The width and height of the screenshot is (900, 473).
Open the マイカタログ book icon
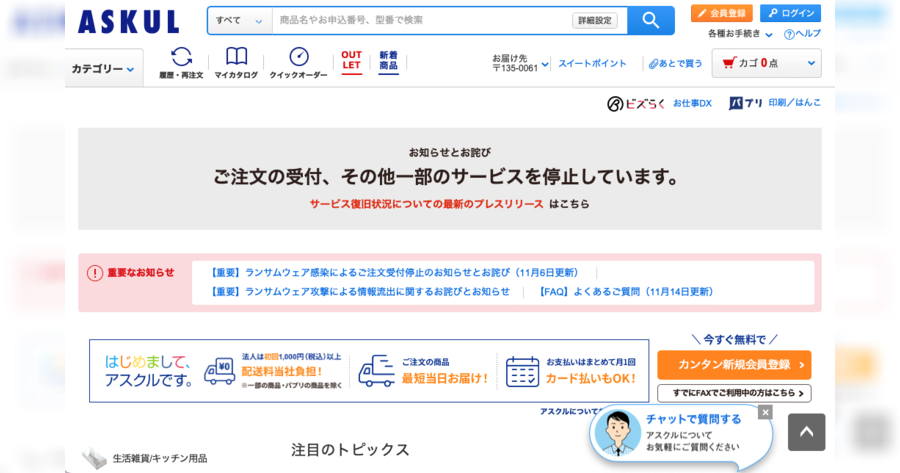pyautogui.click(x=236, y=62)
